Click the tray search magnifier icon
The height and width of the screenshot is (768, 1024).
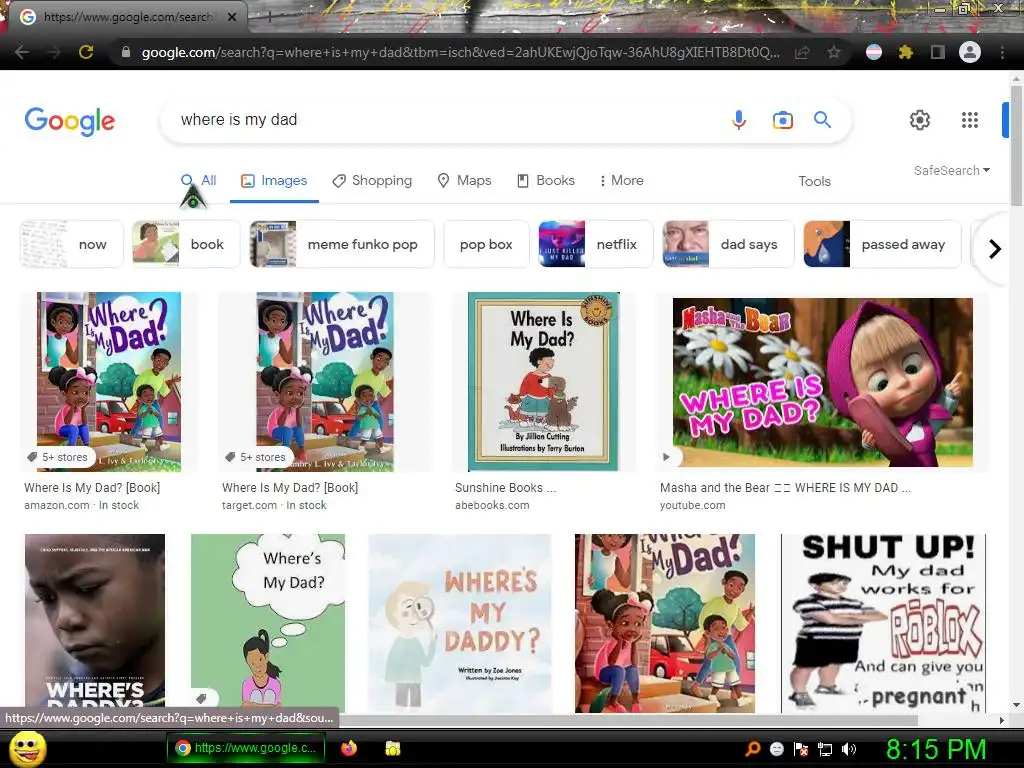(x=752, y=749)
